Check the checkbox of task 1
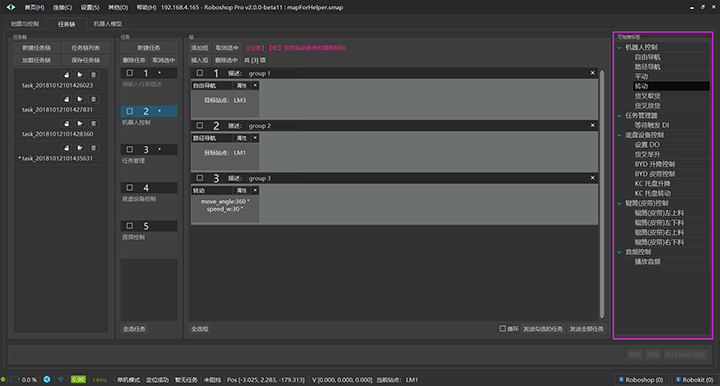 (129, 73)
